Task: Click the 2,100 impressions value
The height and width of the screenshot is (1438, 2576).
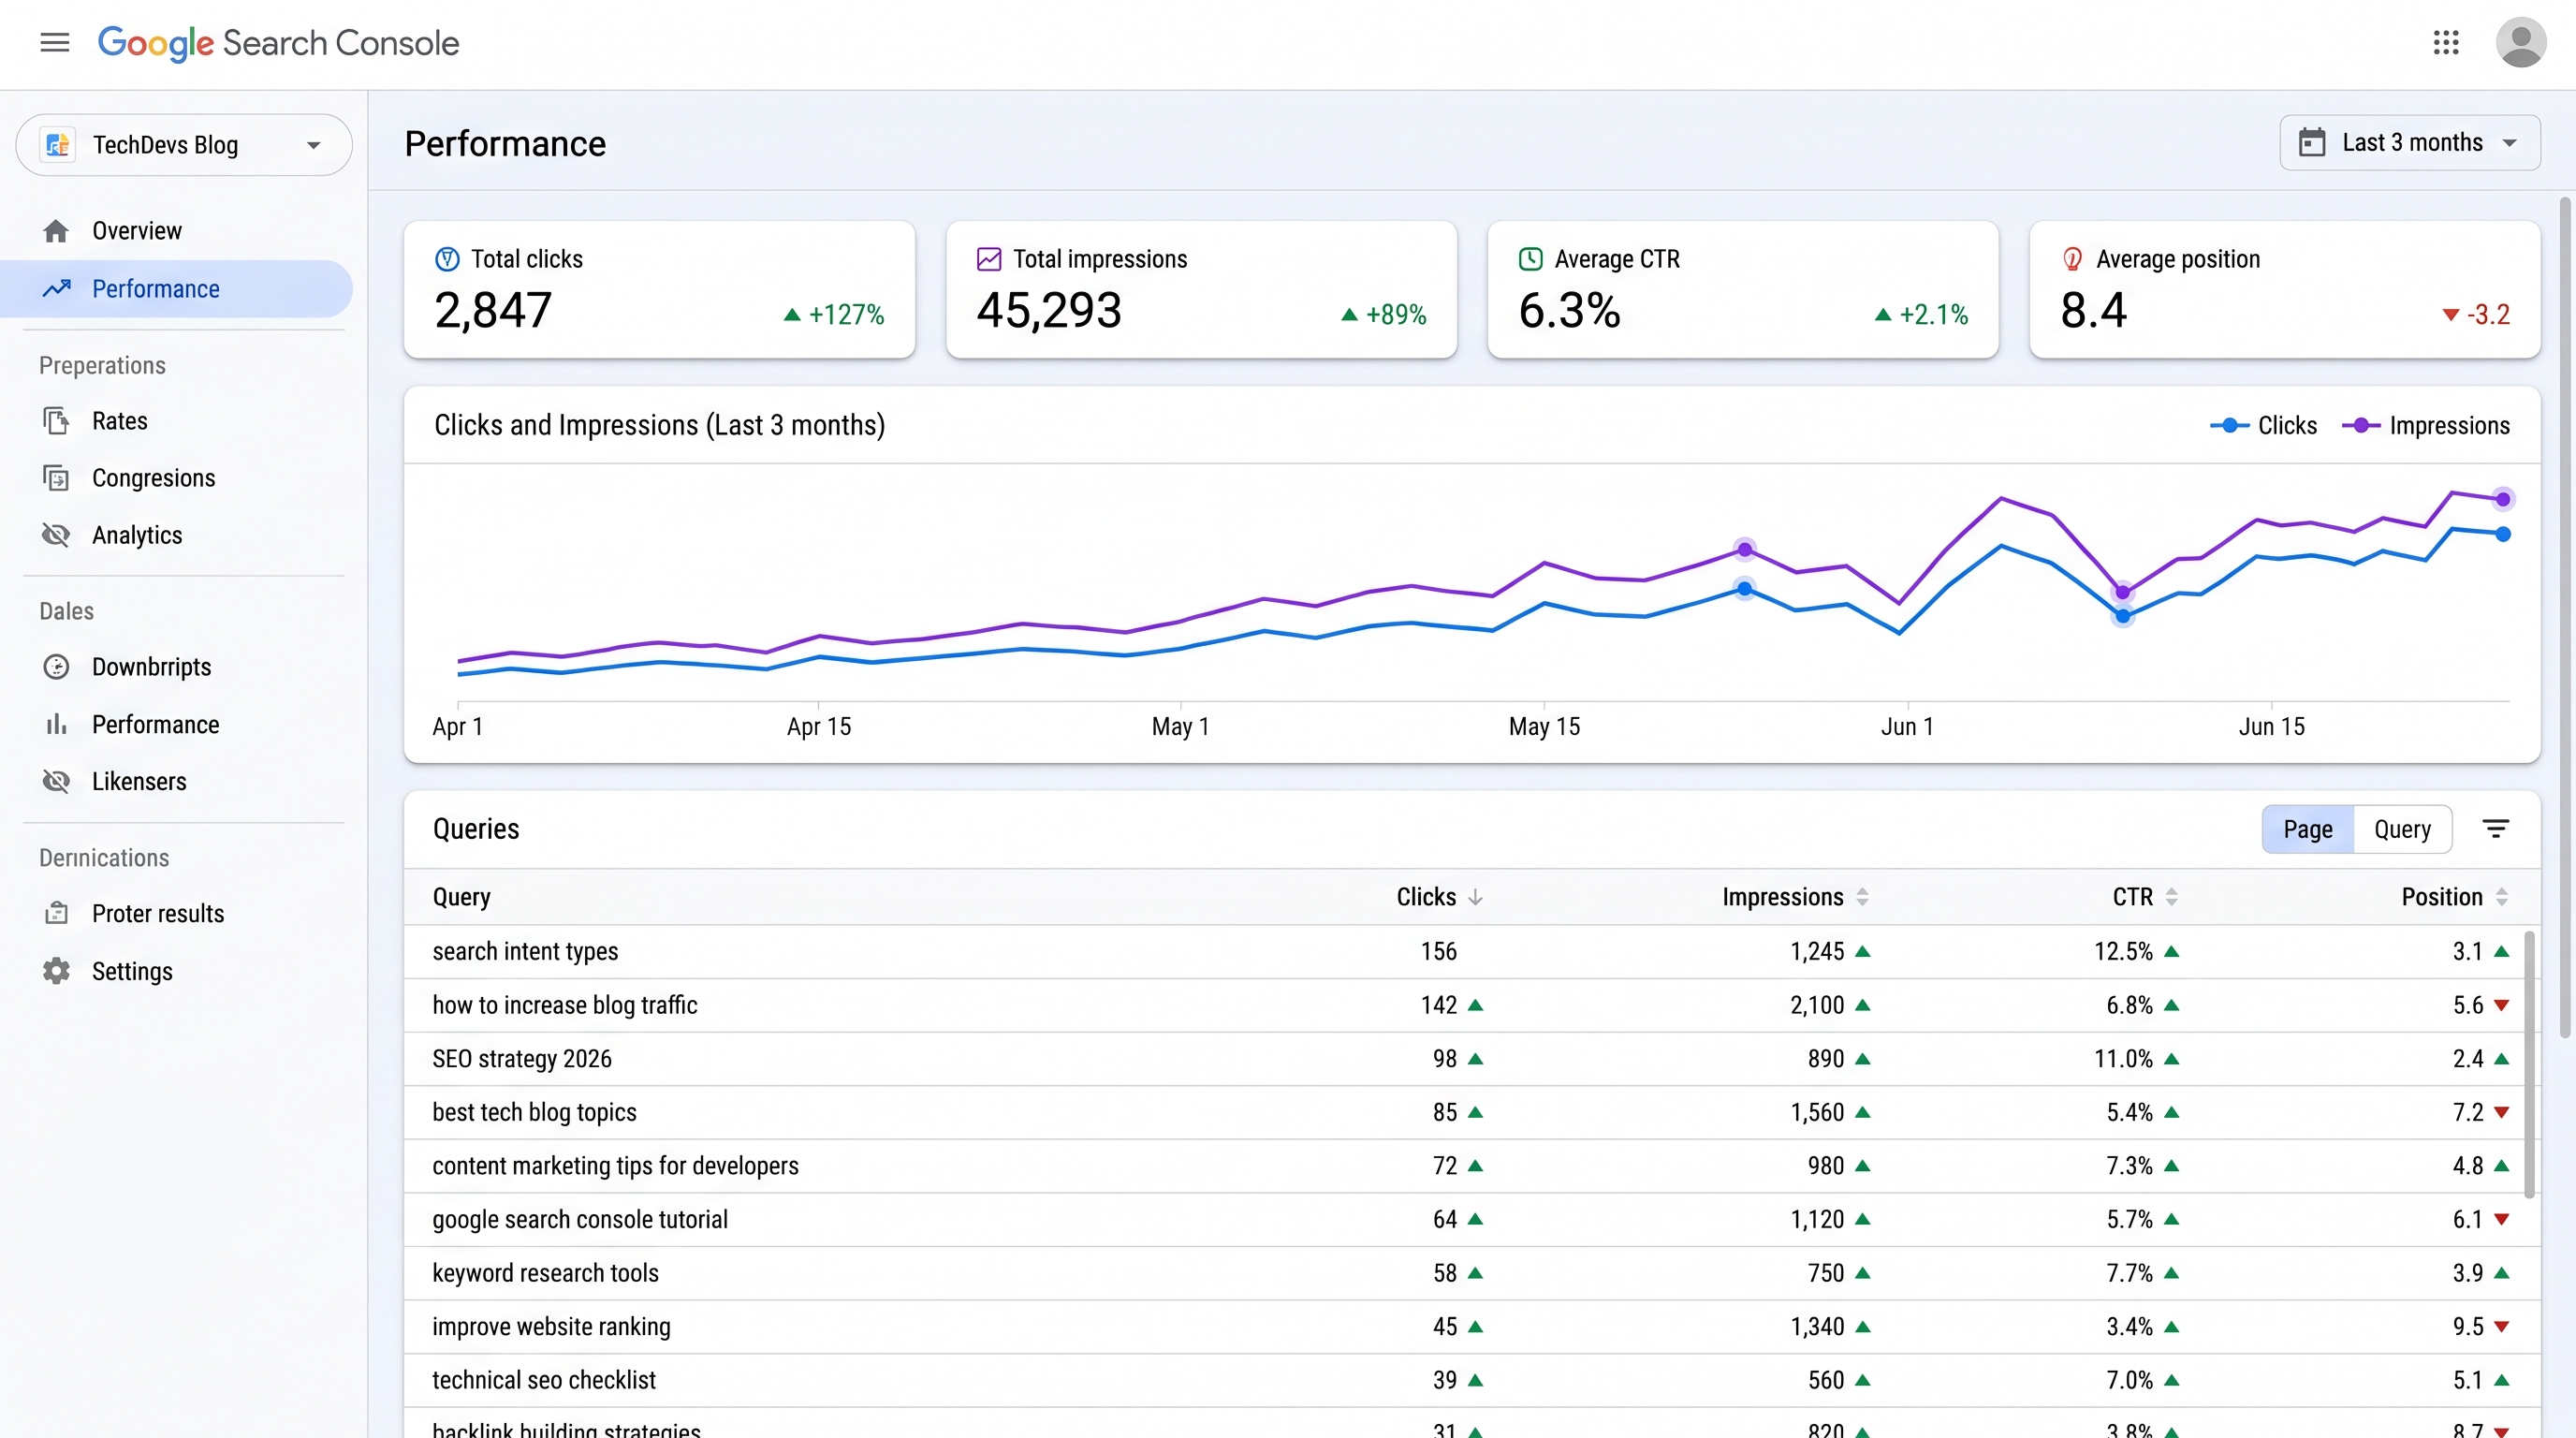Action: [1817, 1005]
